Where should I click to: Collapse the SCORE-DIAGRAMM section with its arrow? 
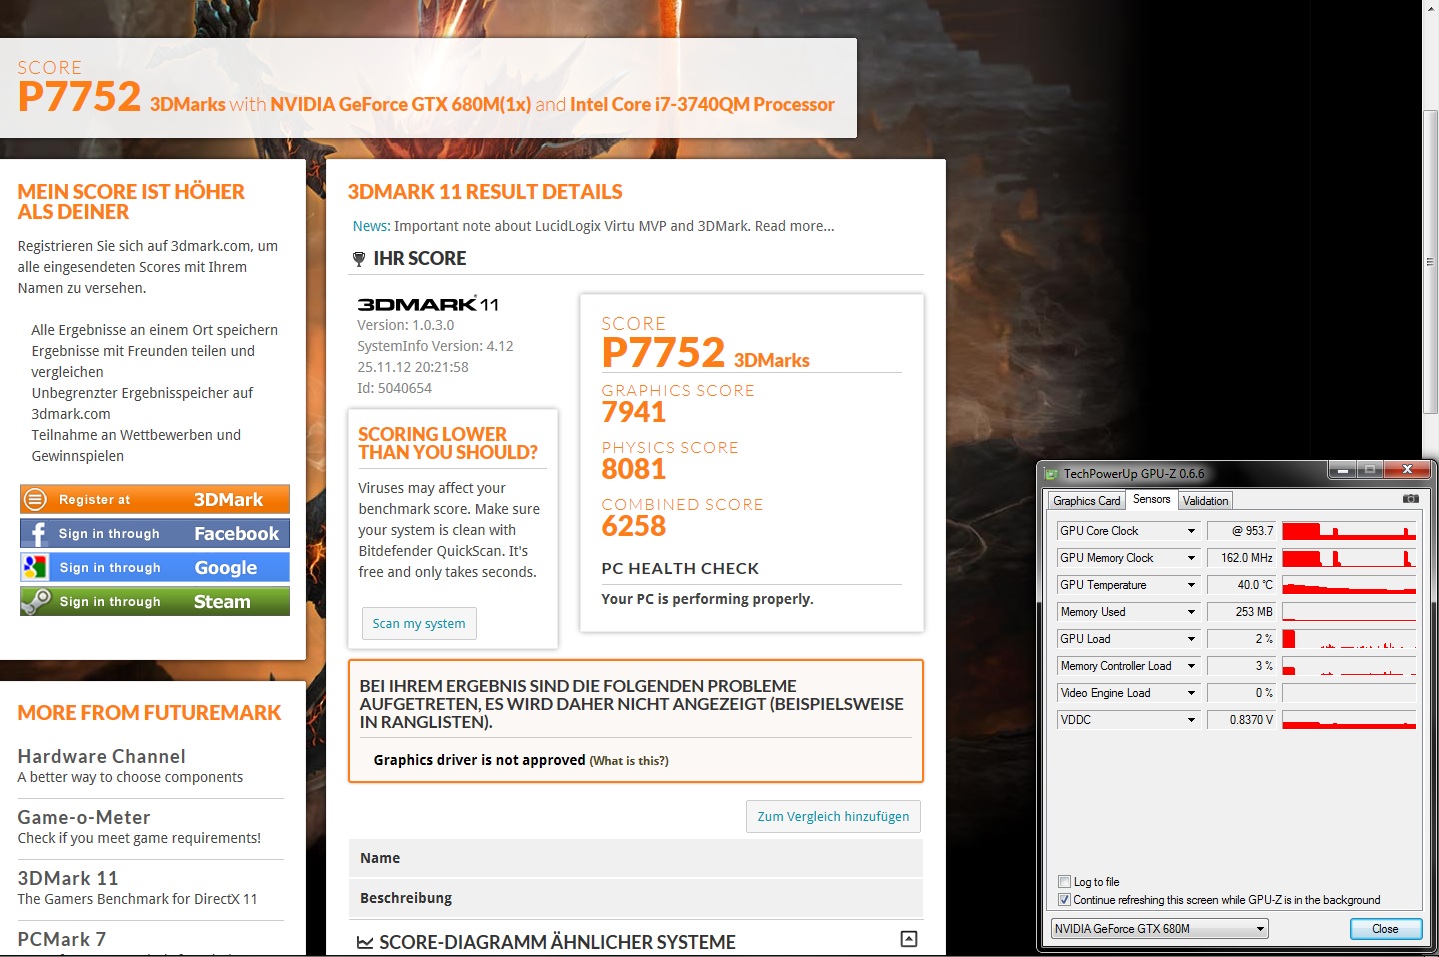point(909,939)
